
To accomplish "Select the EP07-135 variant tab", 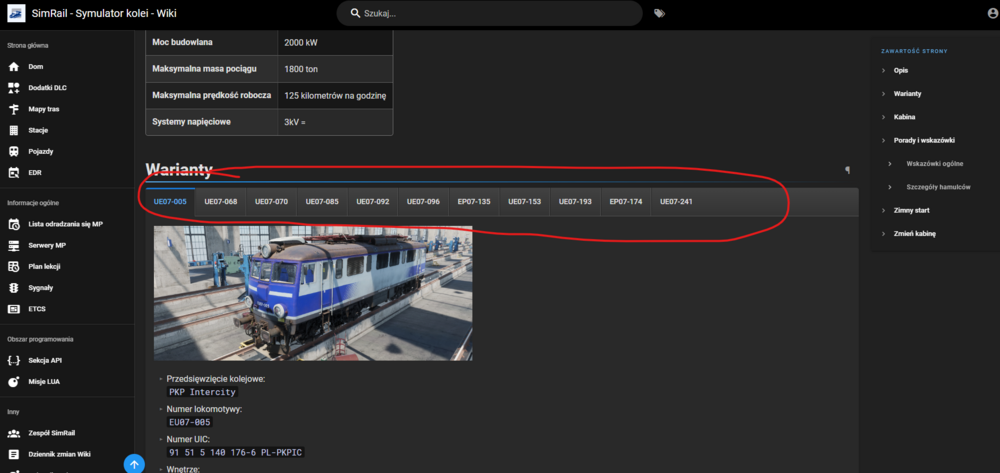I will 473,201.
